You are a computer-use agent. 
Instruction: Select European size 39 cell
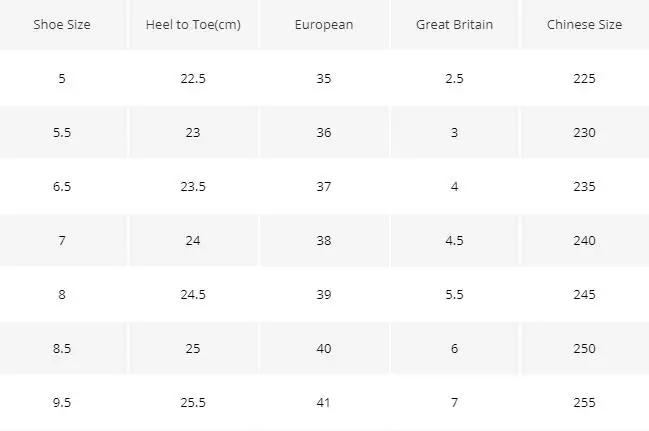tap(324, 294)
